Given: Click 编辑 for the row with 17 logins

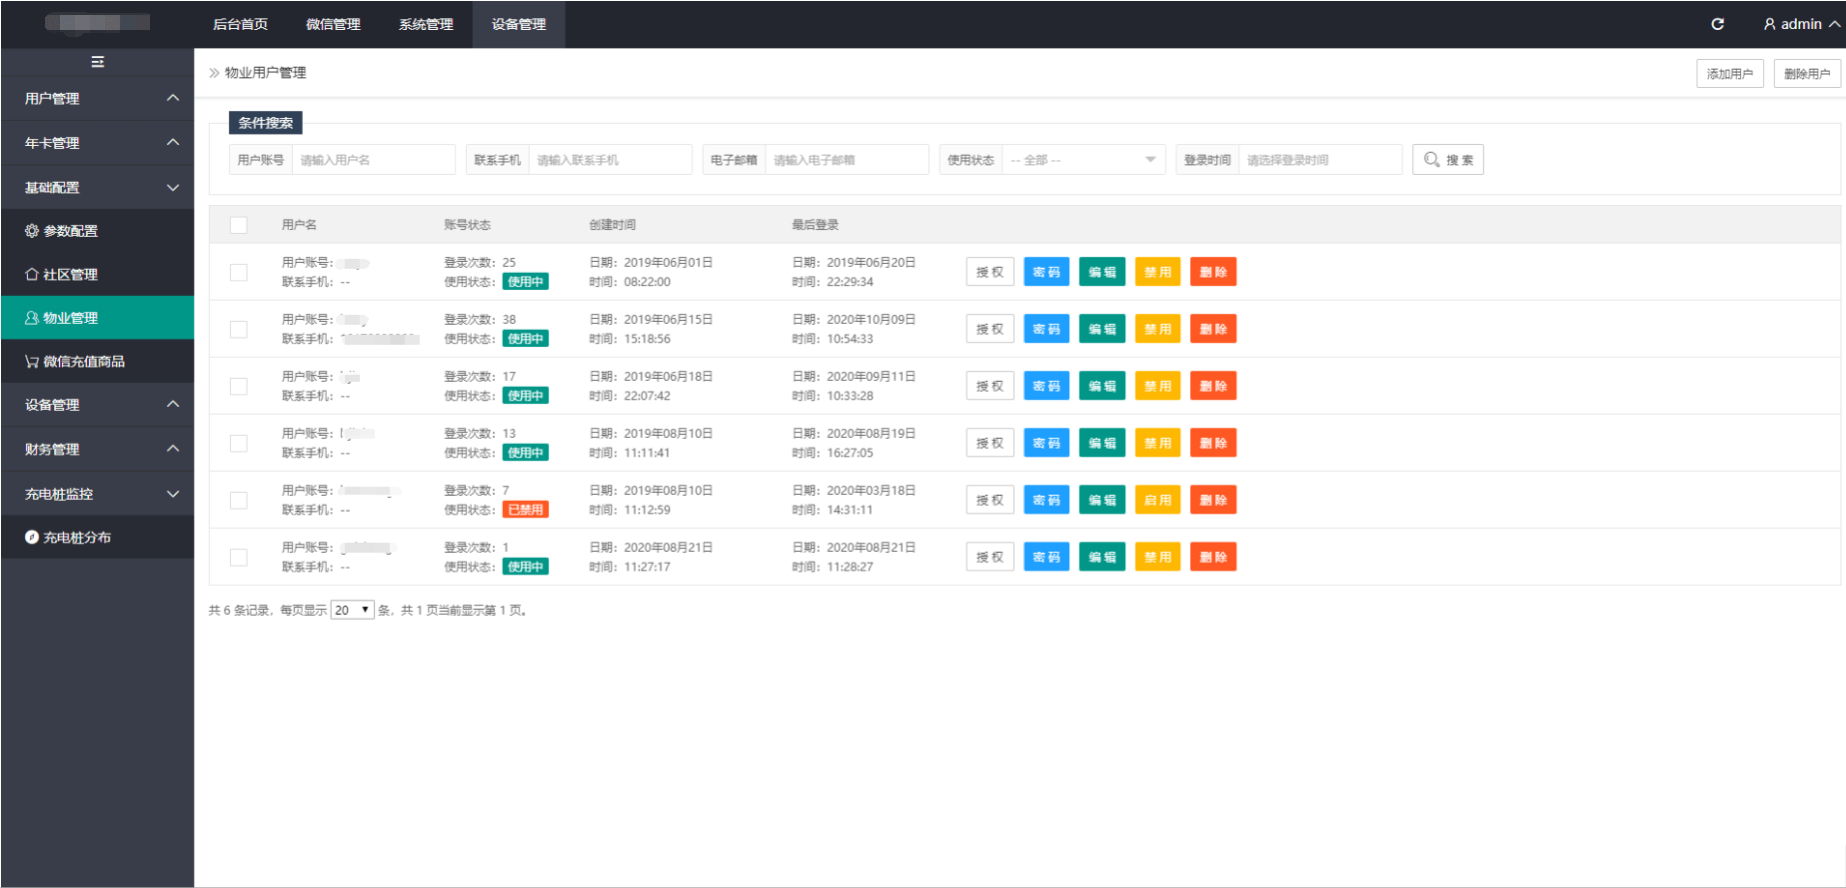Looking at the screenshot, I should pyautogui.click(x=1102, y=386).
